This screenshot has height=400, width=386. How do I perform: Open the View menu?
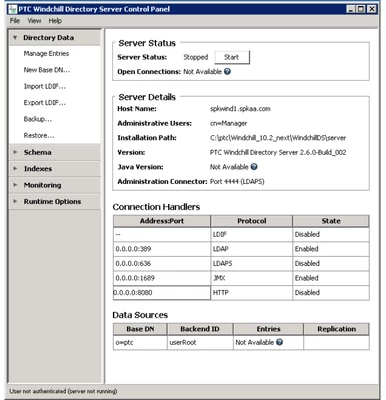coord(34,21)
